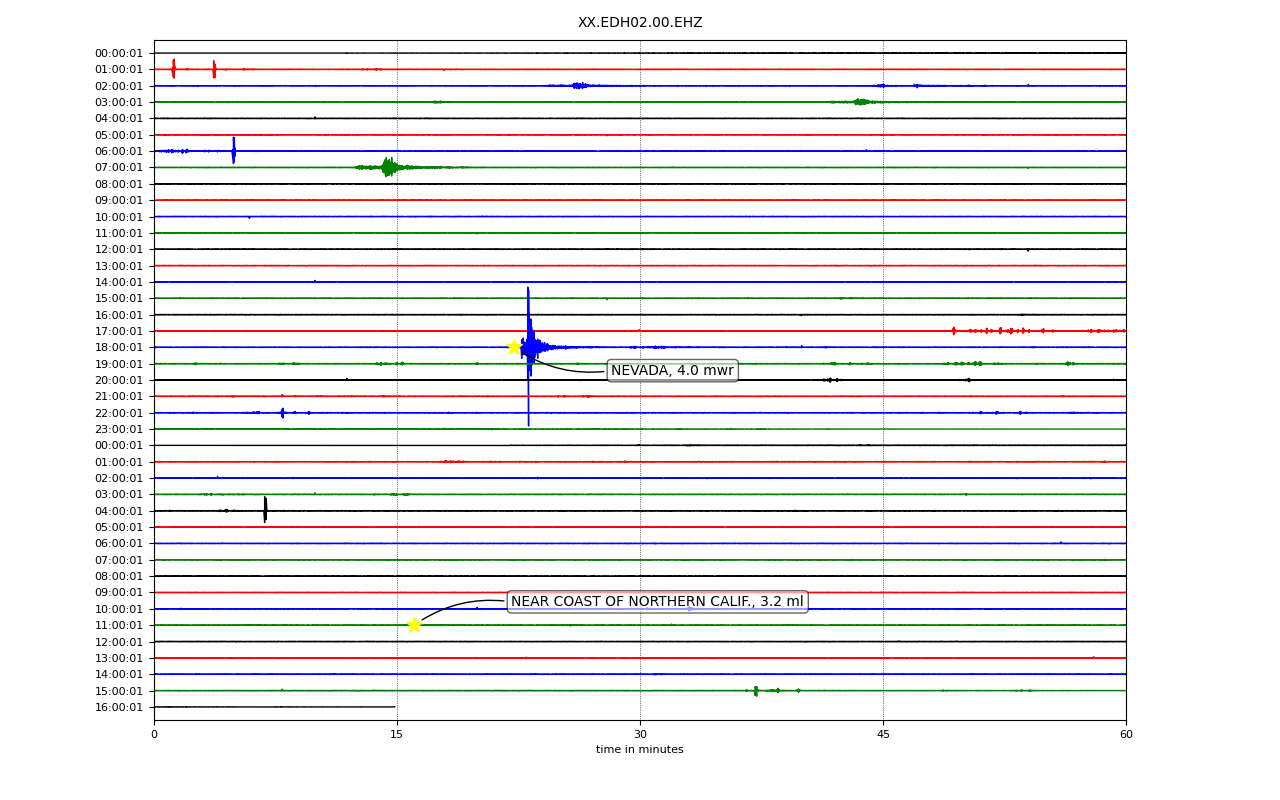Click the blue spike on the 06:00:01 trace
This screenshot has height=800, width=1280.
233,151
